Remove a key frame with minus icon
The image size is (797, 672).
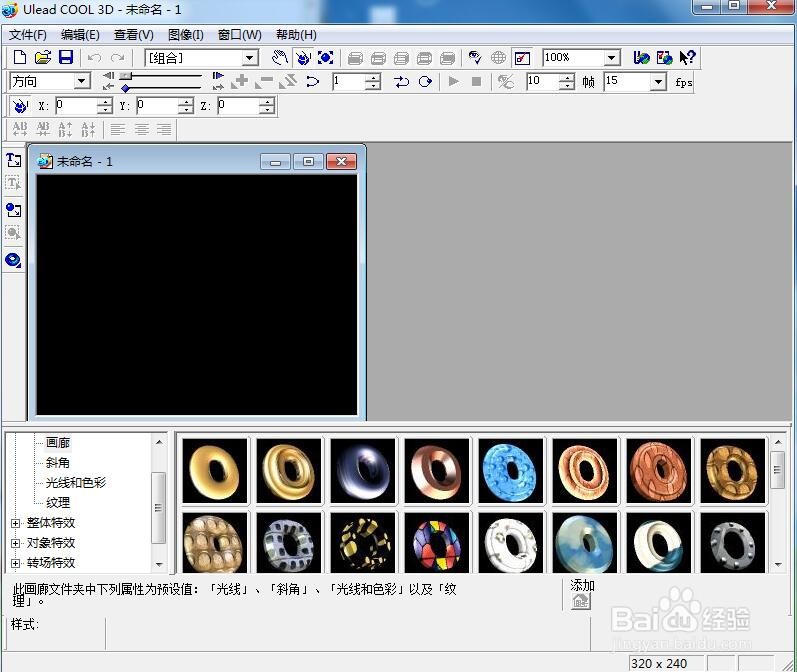(x=264, y=81)
